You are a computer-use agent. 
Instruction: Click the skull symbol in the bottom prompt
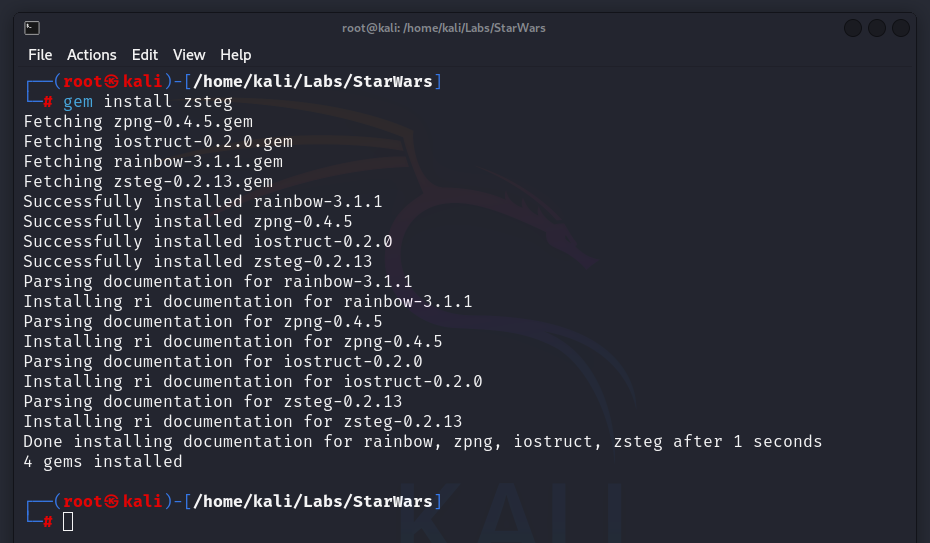coord(113,501)
